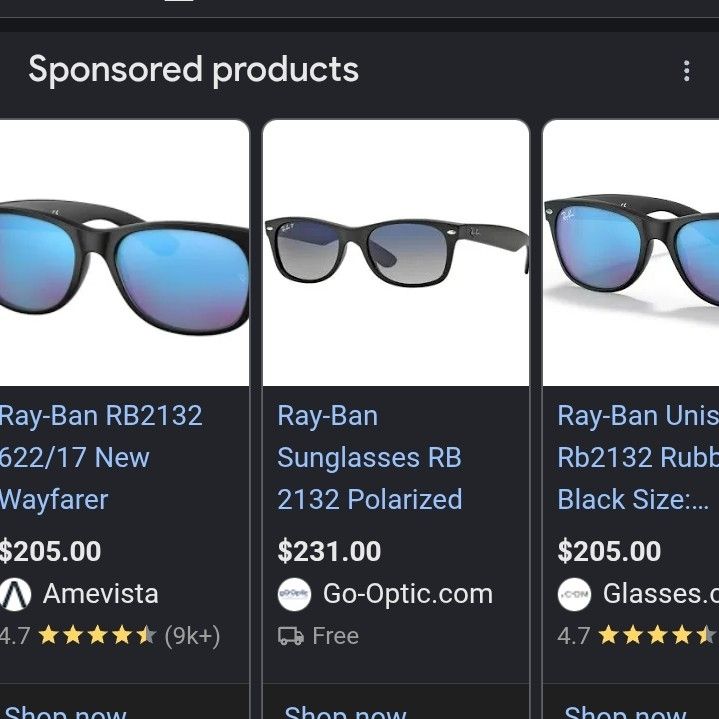Image resolution: width=719 pixels, height=719 pixels.
Task: Click the free delivery truck icon
Action: coord(291,636)
